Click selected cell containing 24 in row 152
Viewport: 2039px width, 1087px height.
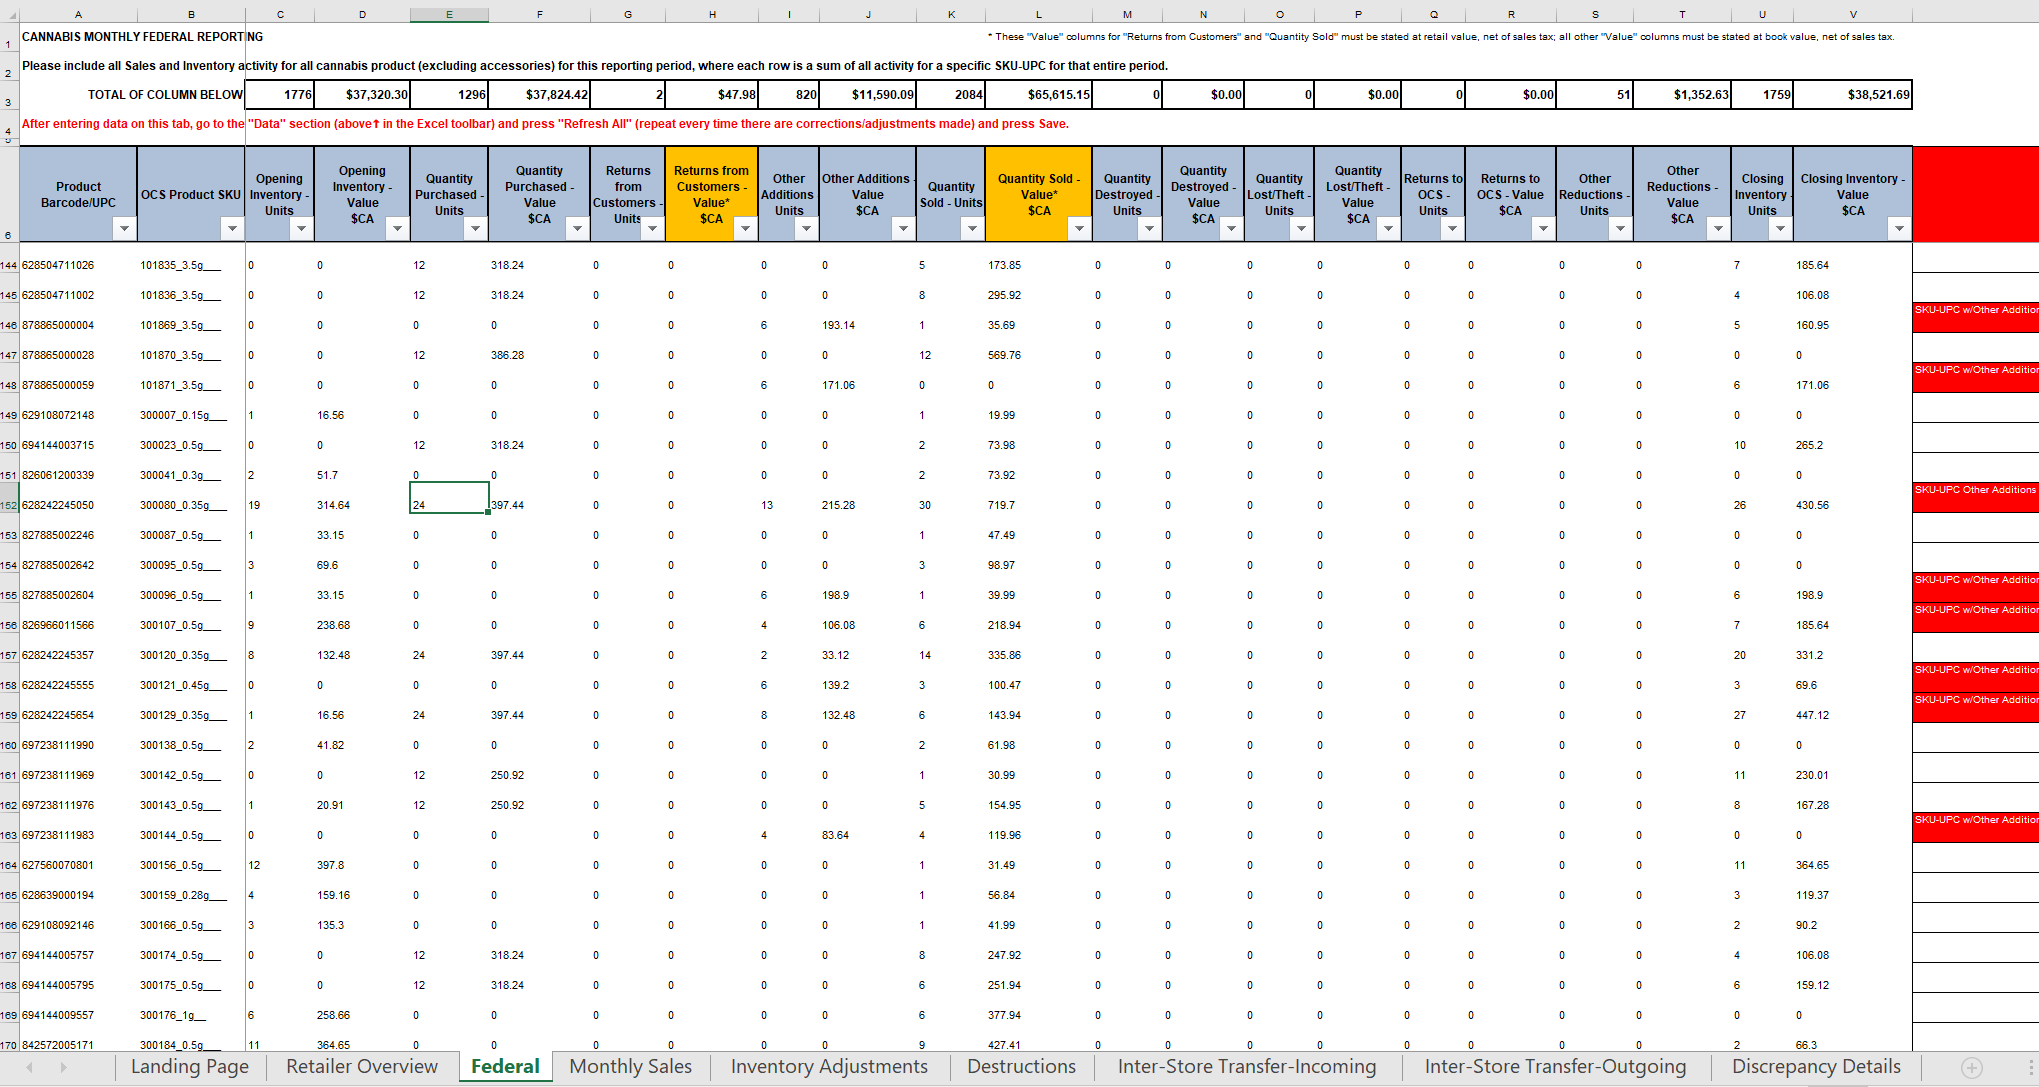click(449, 498)
